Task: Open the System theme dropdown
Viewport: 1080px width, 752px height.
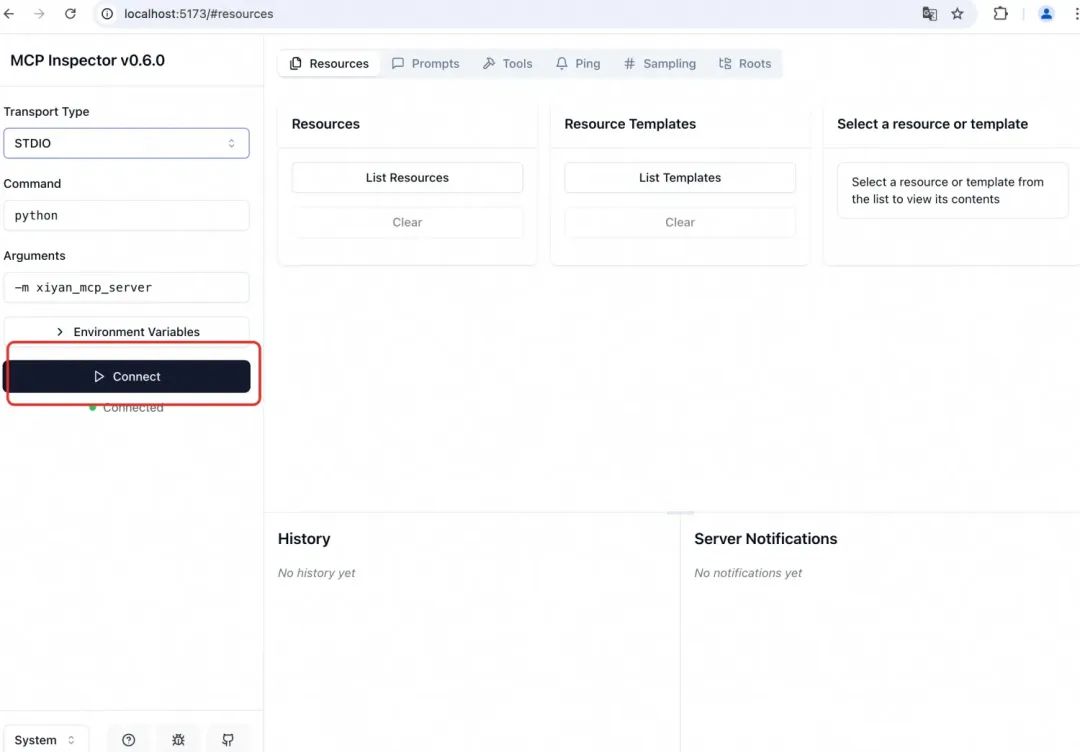Action: (46, 739)
